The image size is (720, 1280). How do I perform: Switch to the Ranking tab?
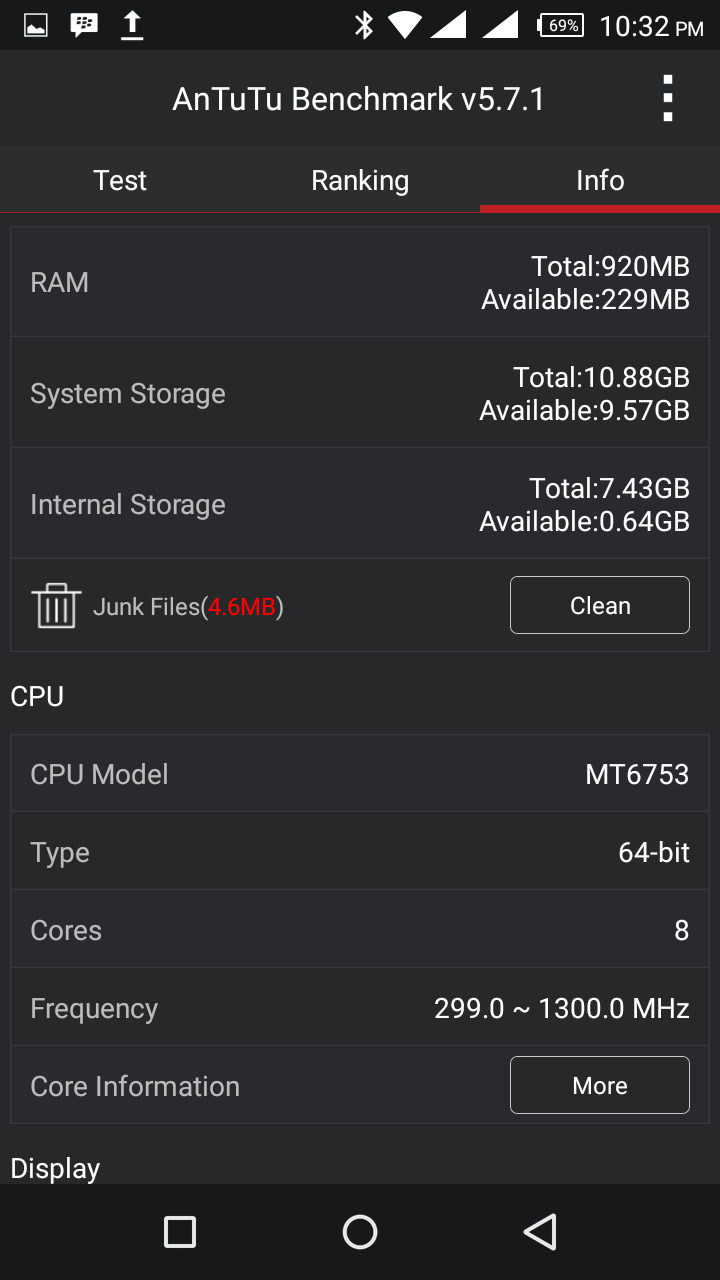click(360, 180)
